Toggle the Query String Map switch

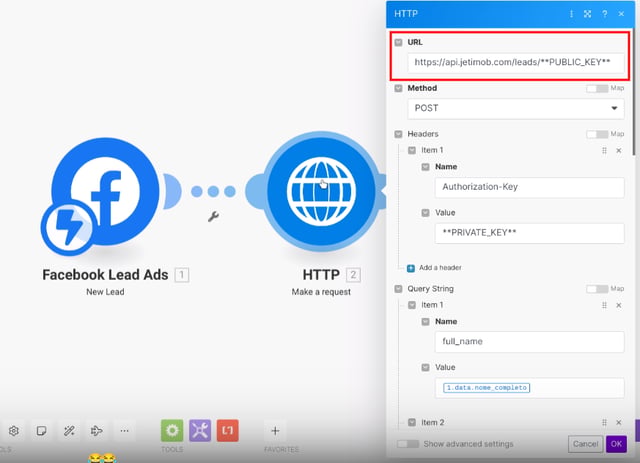pyautogui.click(x=597, y=289)
